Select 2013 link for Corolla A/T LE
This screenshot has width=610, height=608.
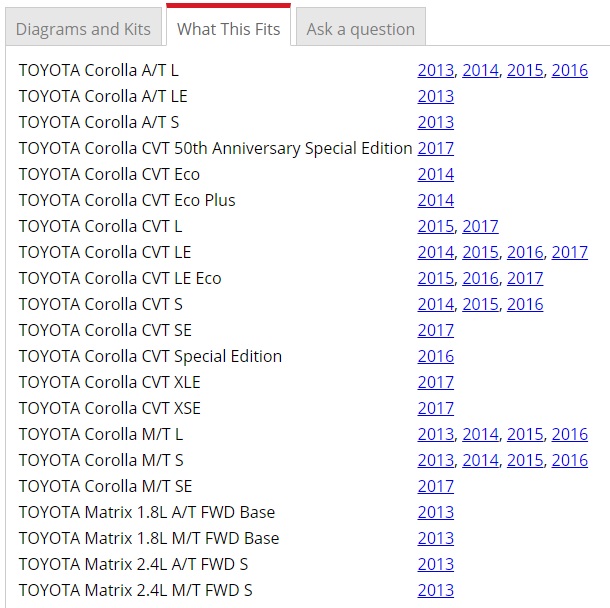pos(435,96)
